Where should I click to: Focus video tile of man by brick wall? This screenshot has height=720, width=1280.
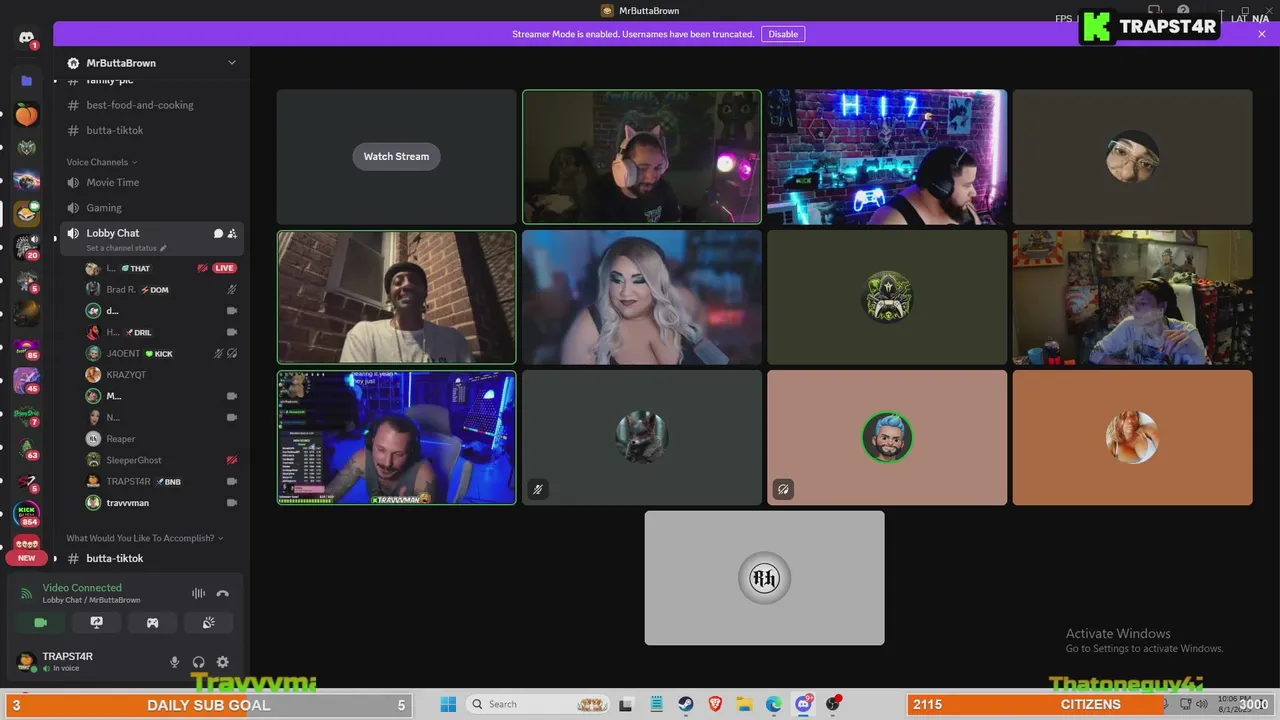click(397, 297)
